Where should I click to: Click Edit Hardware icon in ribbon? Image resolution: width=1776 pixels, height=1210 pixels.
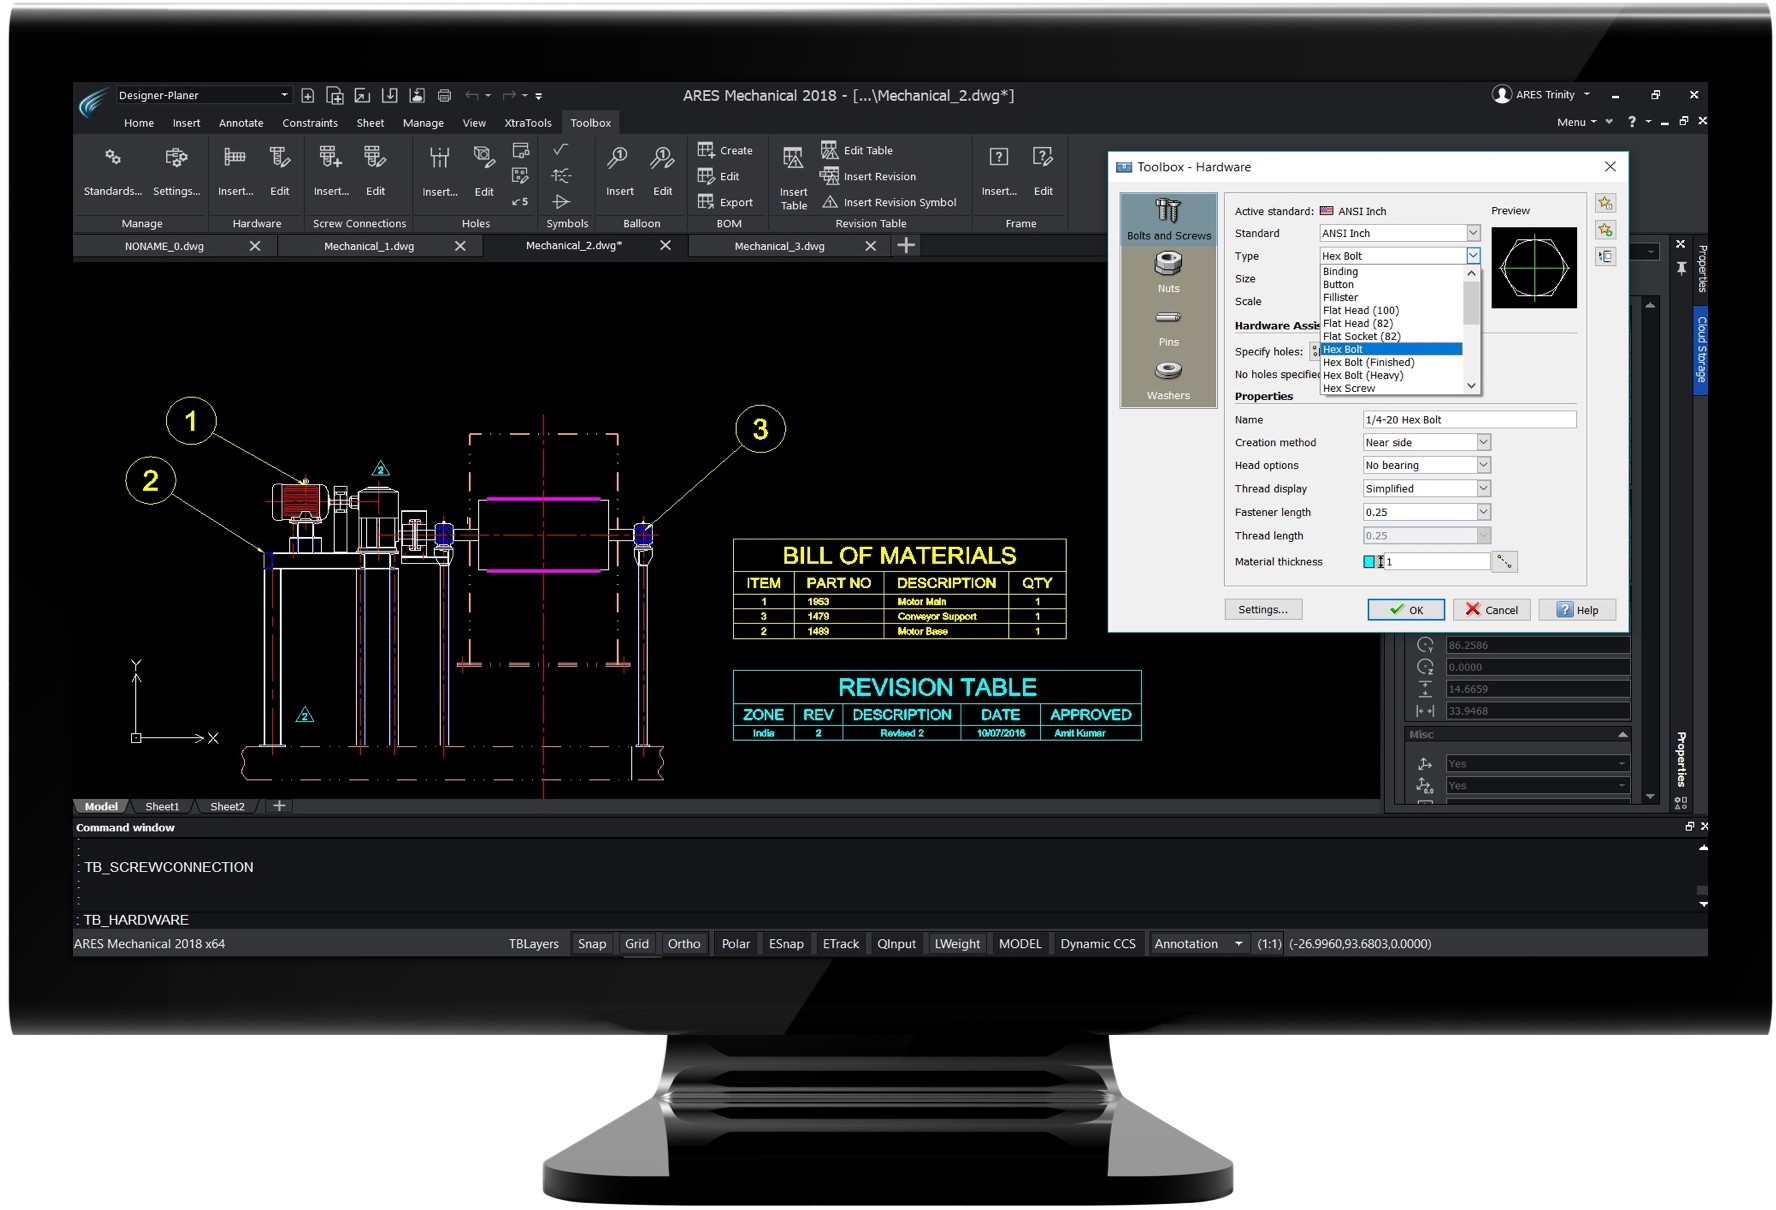pos(280,158)
